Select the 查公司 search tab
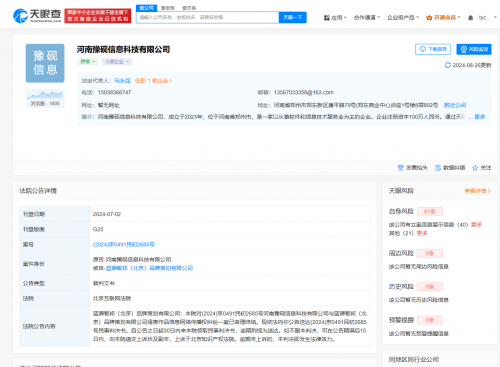The image size is (500, 367). 146,8
